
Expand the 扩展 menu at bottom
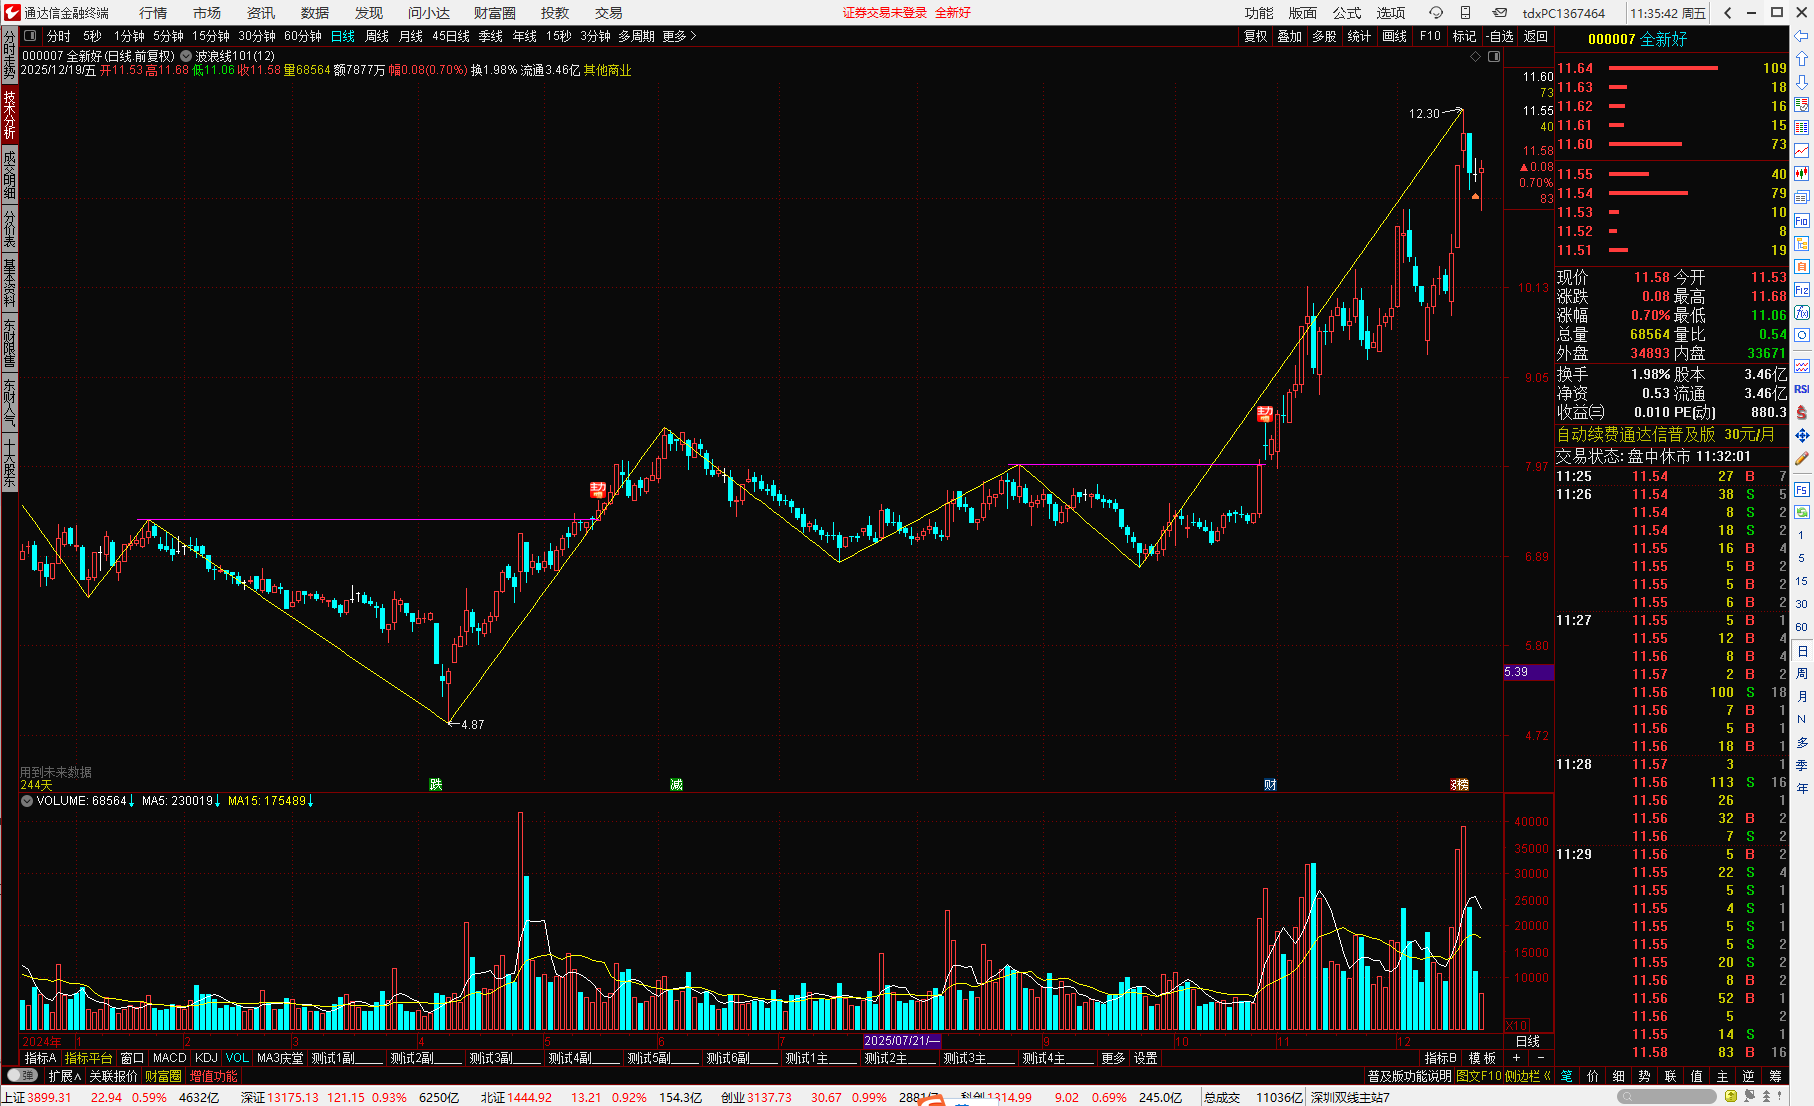(x=65, y=1075)
